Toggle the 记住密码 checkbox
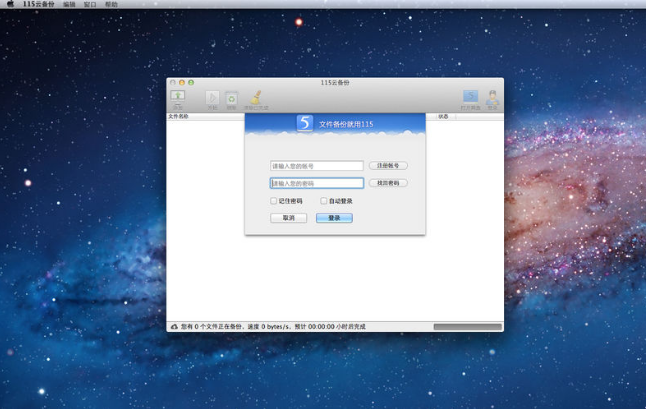This screenshot has width=646, height=409. pos(274,201)
